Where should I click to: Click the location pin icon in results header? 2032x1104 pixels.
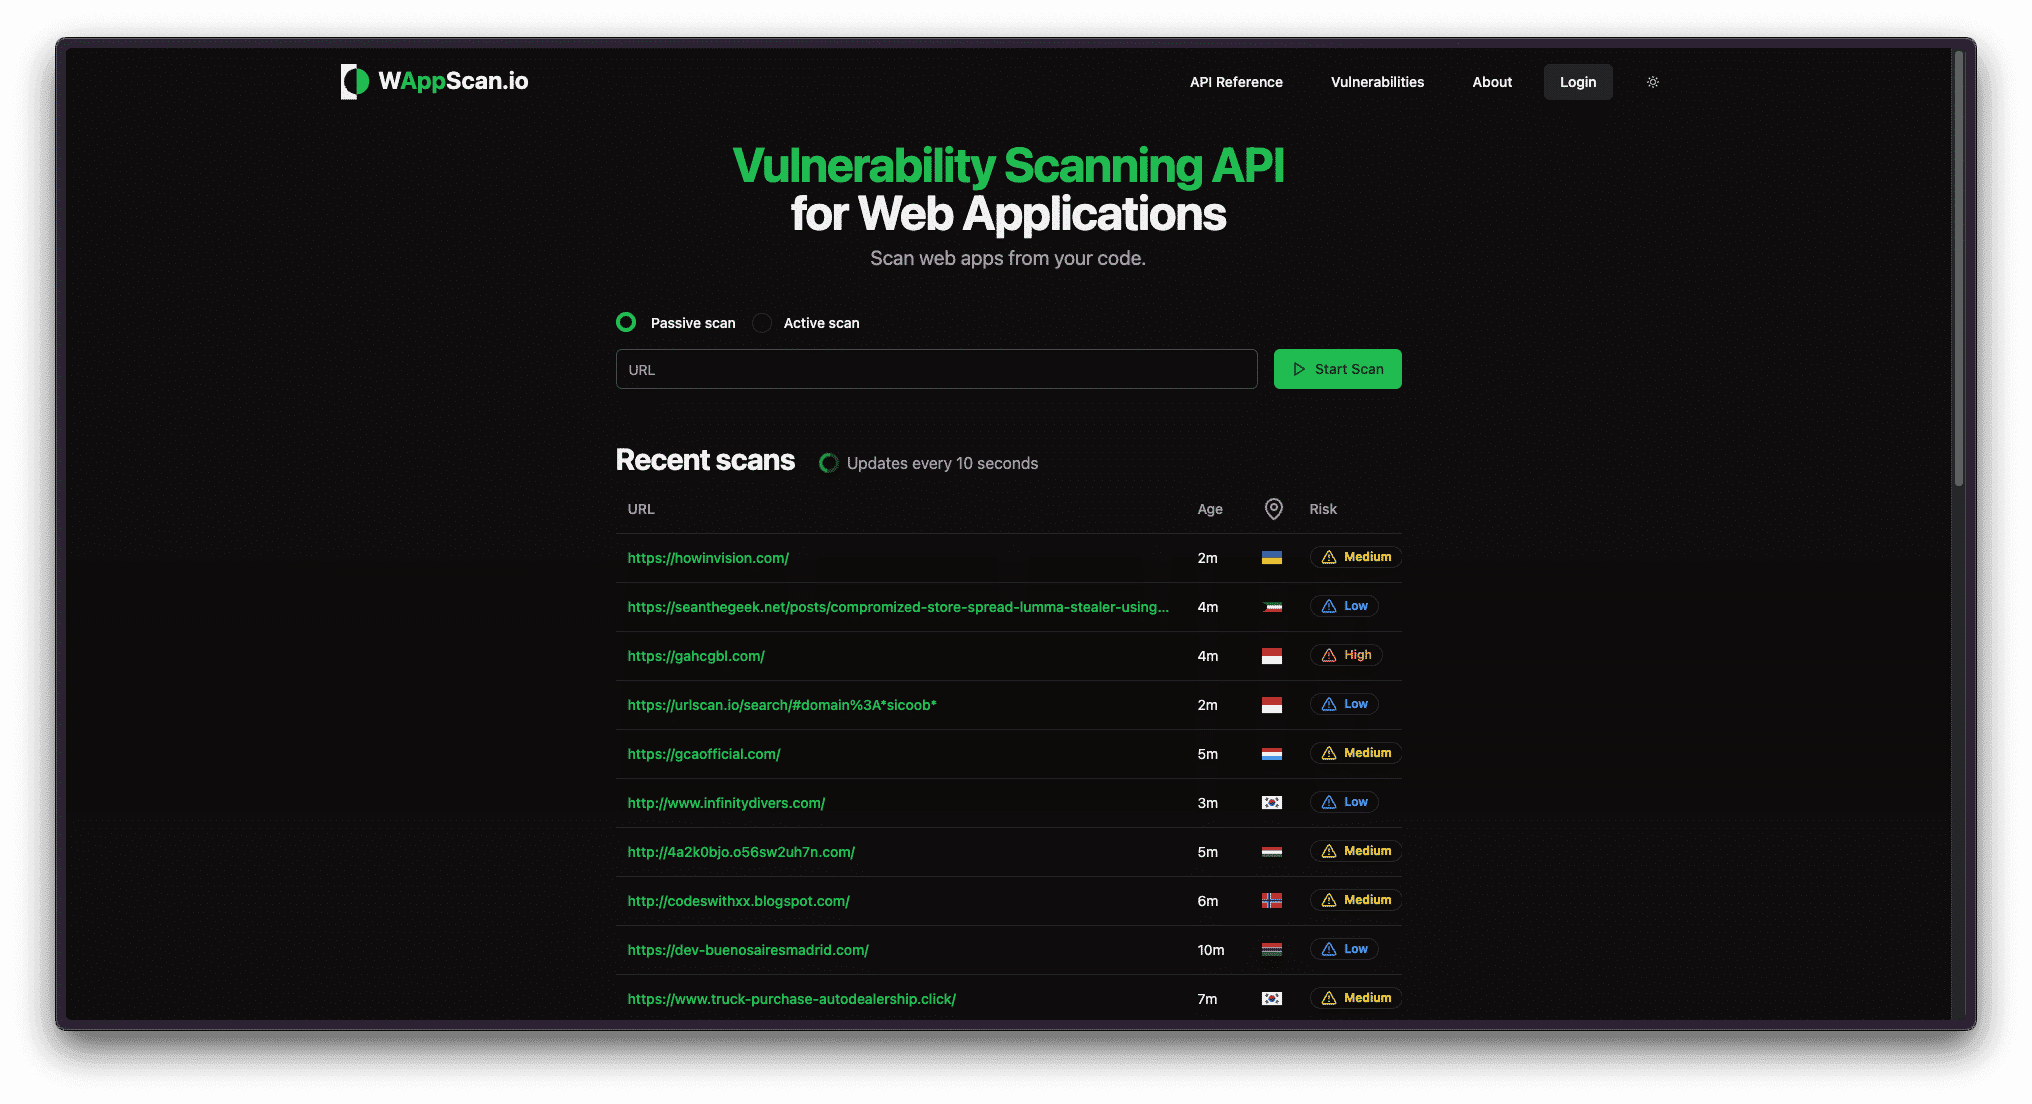pyautogui.click(x=1271, y=508)
